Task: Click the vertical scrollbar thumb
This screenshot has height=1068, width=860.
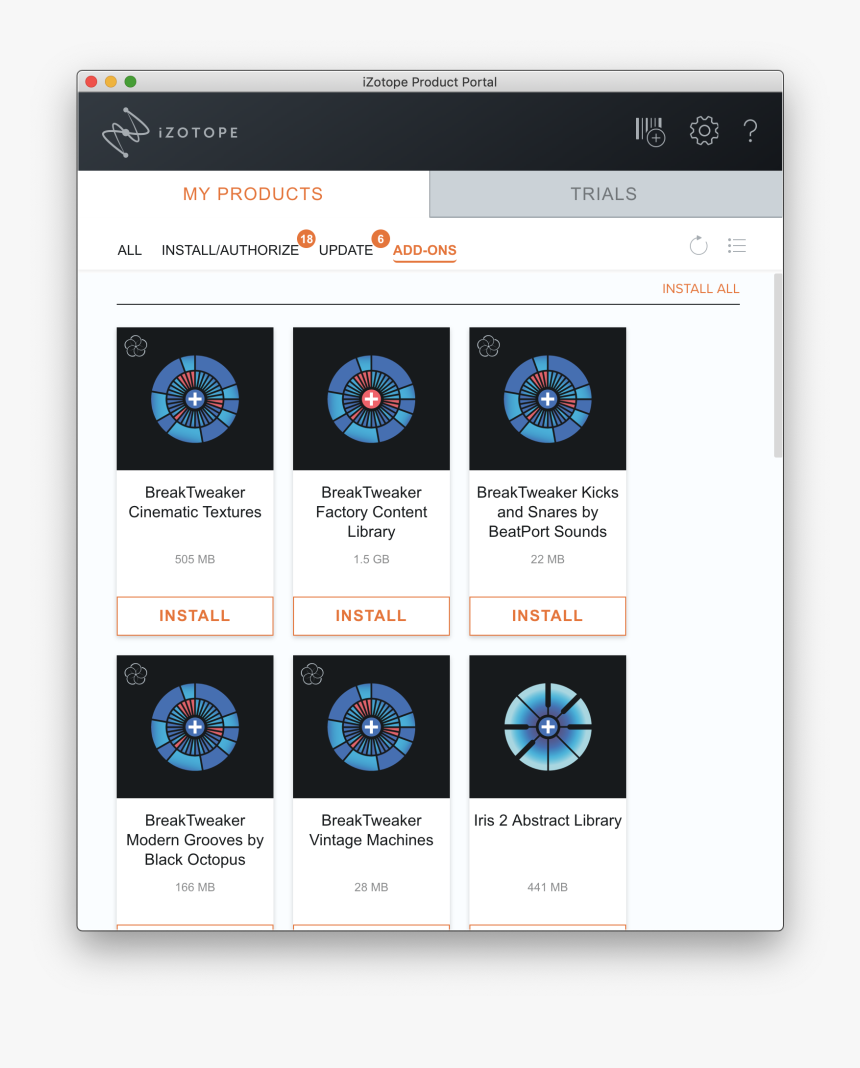Action: [778, 366]
